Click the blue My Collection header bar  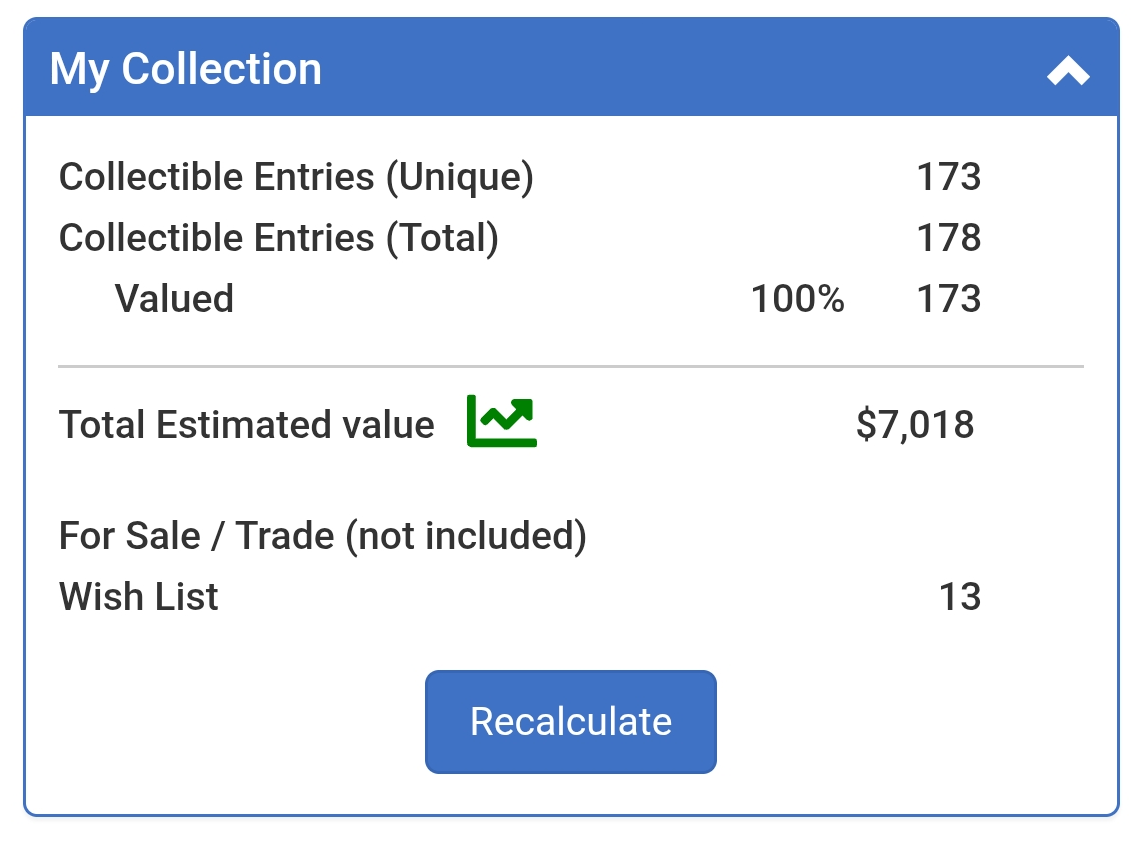[571, 68]
